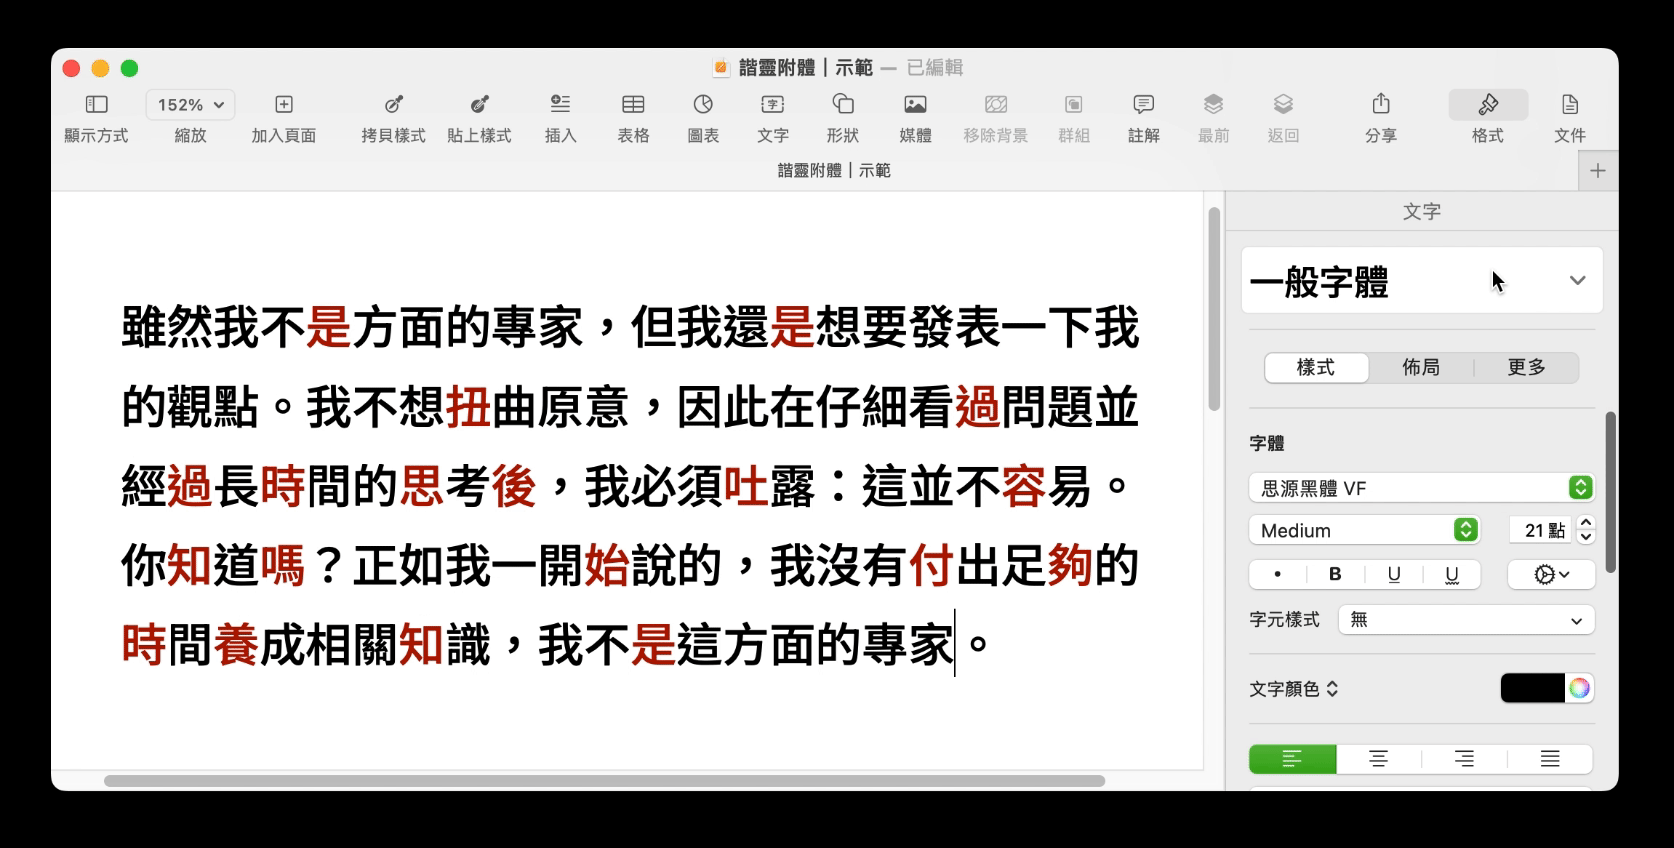Image resolution: width=1674 pixels, height=848 pixels.
Task: Toggle wavy underline U button
Action: [x=1451, y=574]
